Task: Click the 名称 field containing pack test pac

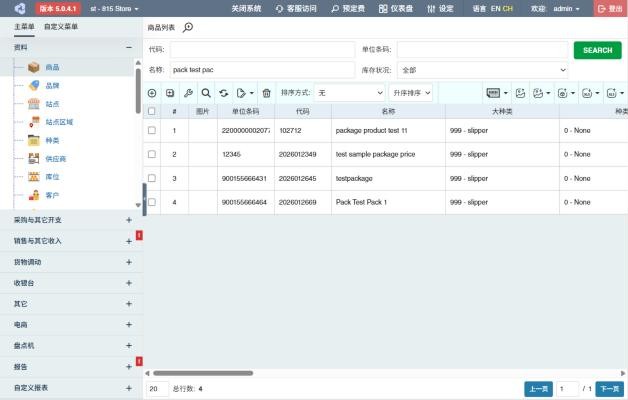Action: coord(262,70)
